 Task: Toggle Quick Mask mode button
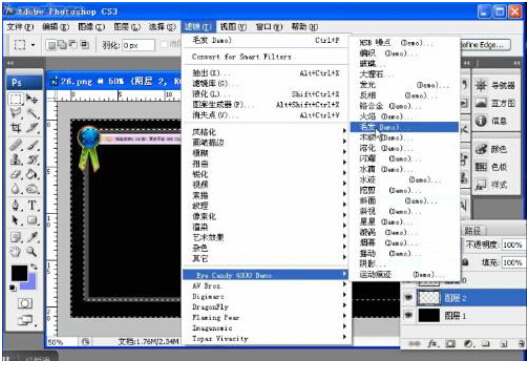coord(25,303)
